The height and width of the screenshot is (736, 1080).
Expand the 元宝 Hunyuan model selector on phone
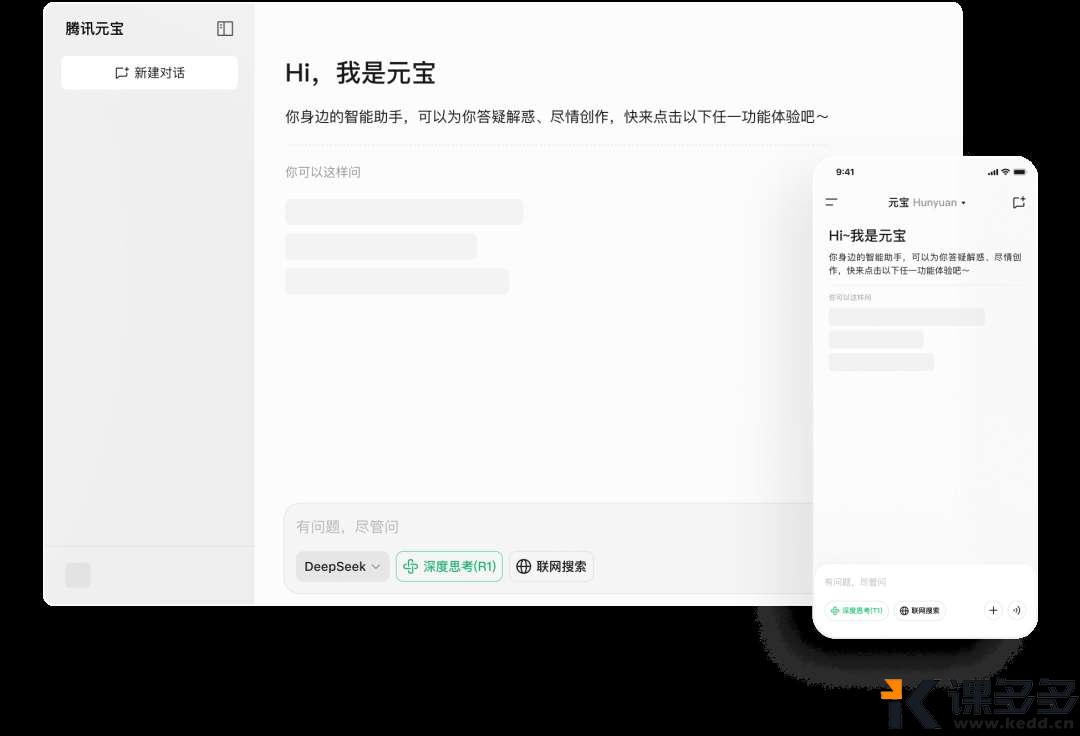(x=926, y=203)
